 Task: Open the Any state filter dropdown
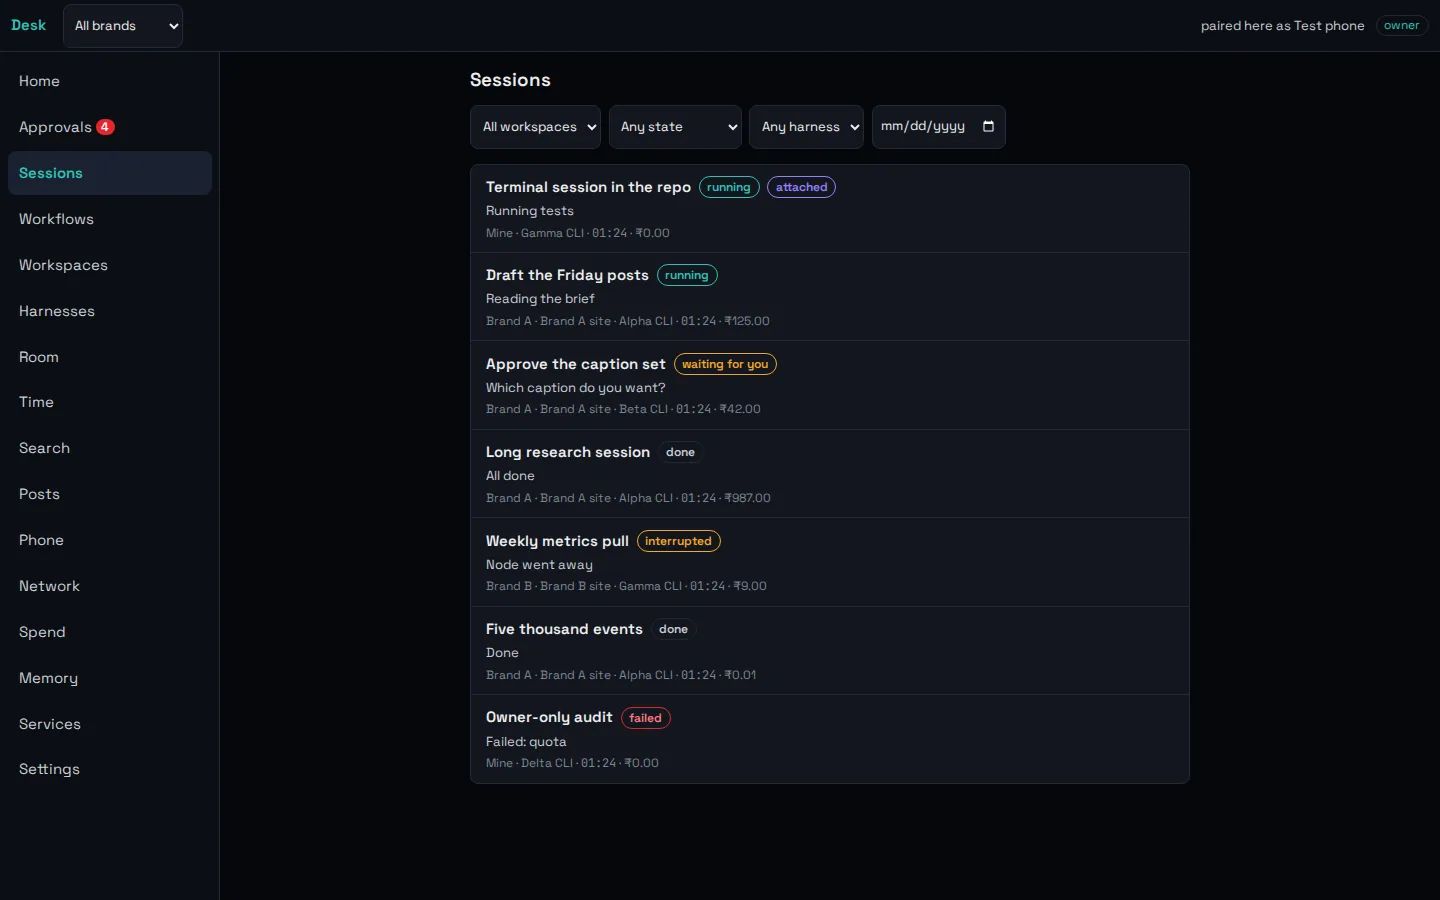pos(675,127)
